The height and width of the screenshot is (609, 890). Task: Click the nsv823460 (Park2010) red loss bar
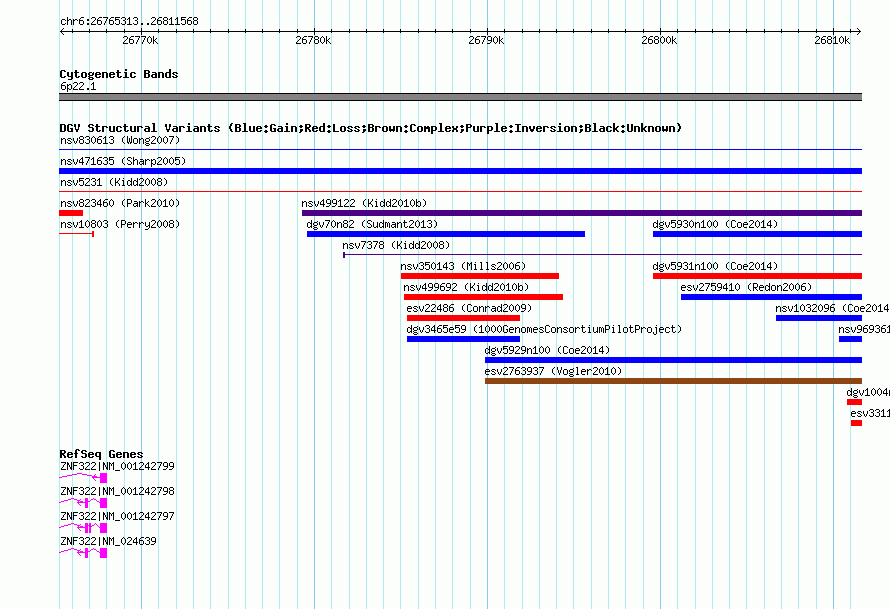pyautogui.click(x=71, y=213)
